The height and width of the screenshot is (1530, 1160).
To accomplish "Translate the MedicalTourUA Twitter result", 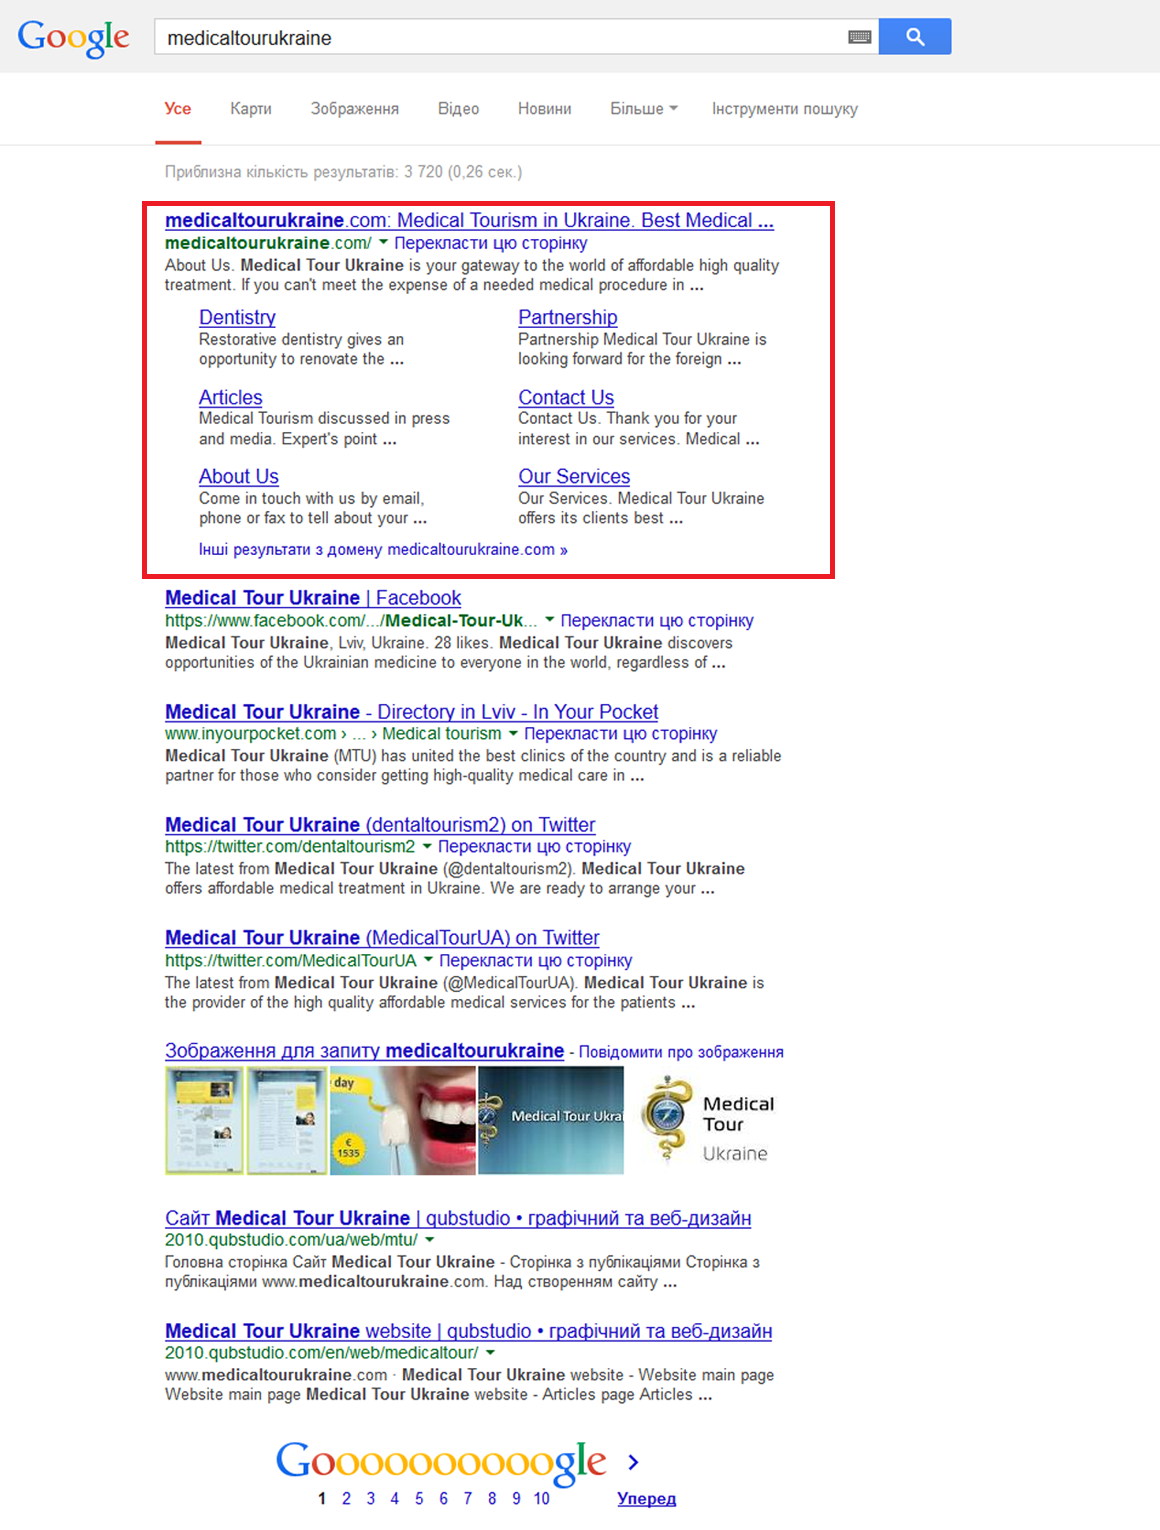I will (535, 960).
